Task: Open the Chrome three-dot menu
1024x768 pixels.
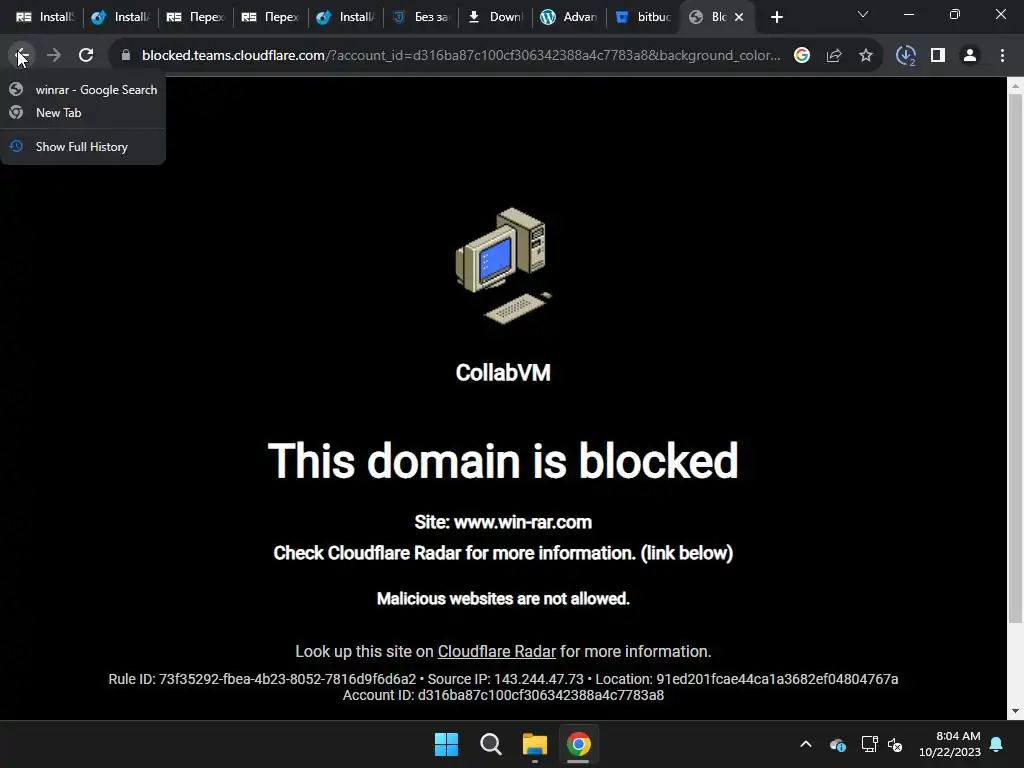Action: [x=1002, y=56]
